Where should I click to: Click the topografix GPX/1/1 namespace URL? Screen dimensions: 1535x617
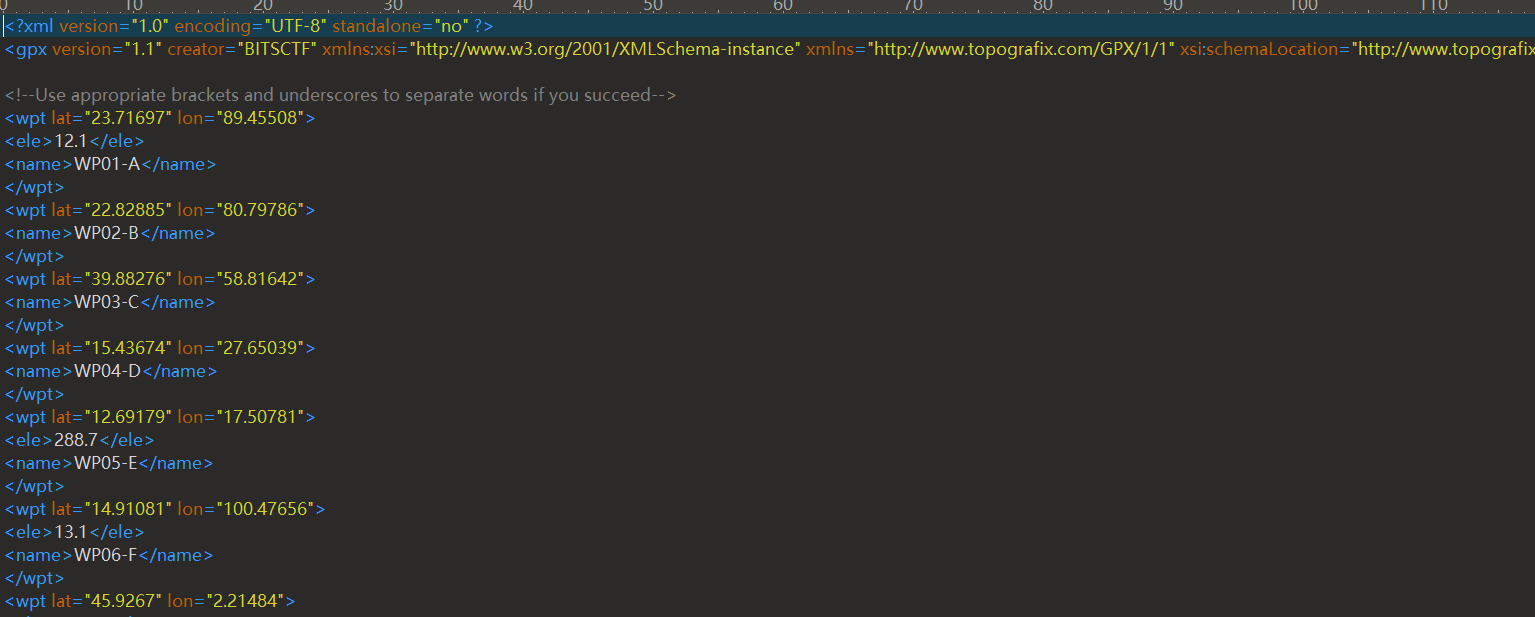click(1020, 49)
